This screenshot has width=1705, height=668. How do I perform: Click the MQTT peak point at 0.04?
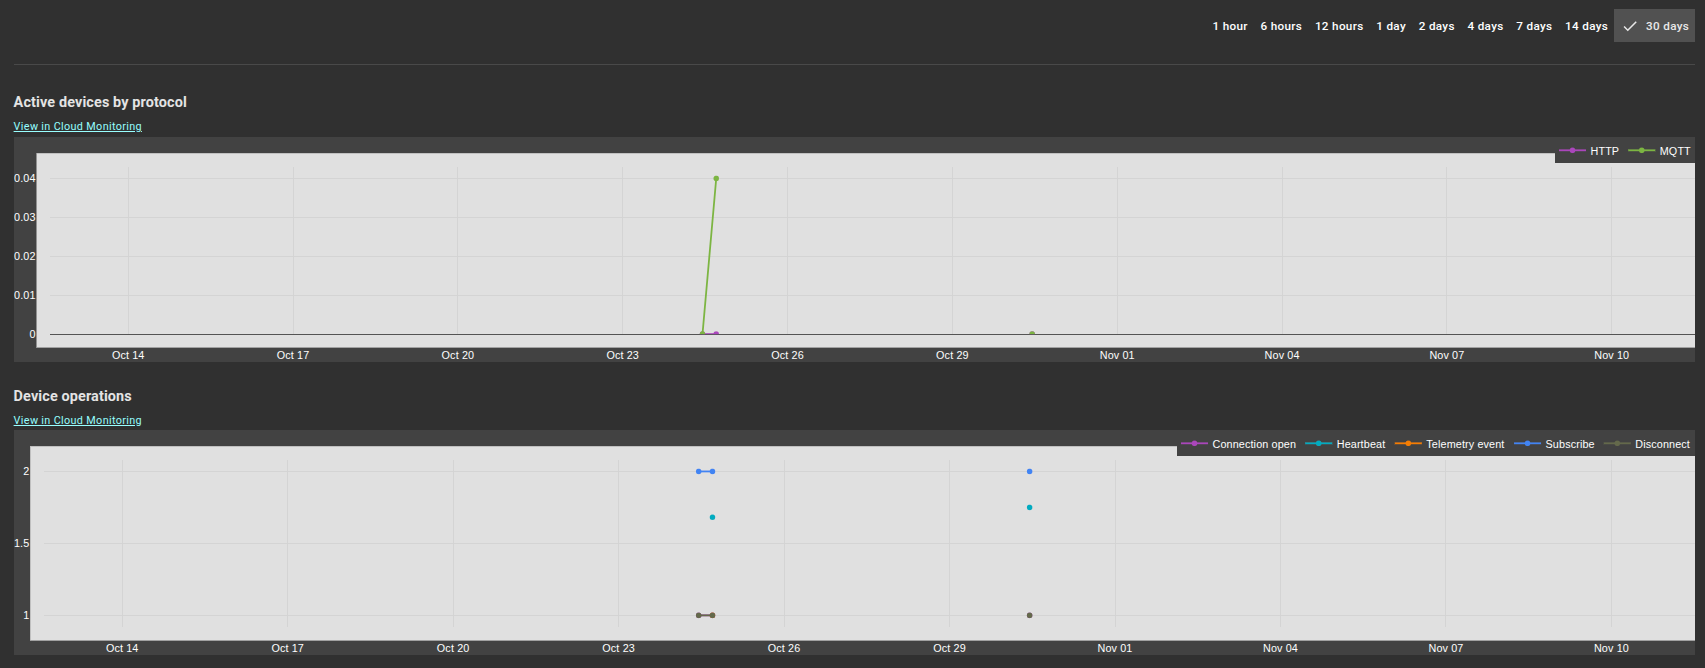click(x=716, y=178)
